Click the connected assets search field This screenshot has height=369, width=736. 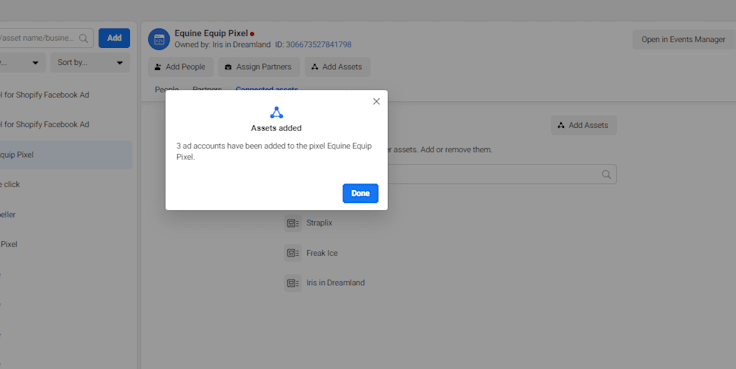pyautogui.click(x=500, y=174)
